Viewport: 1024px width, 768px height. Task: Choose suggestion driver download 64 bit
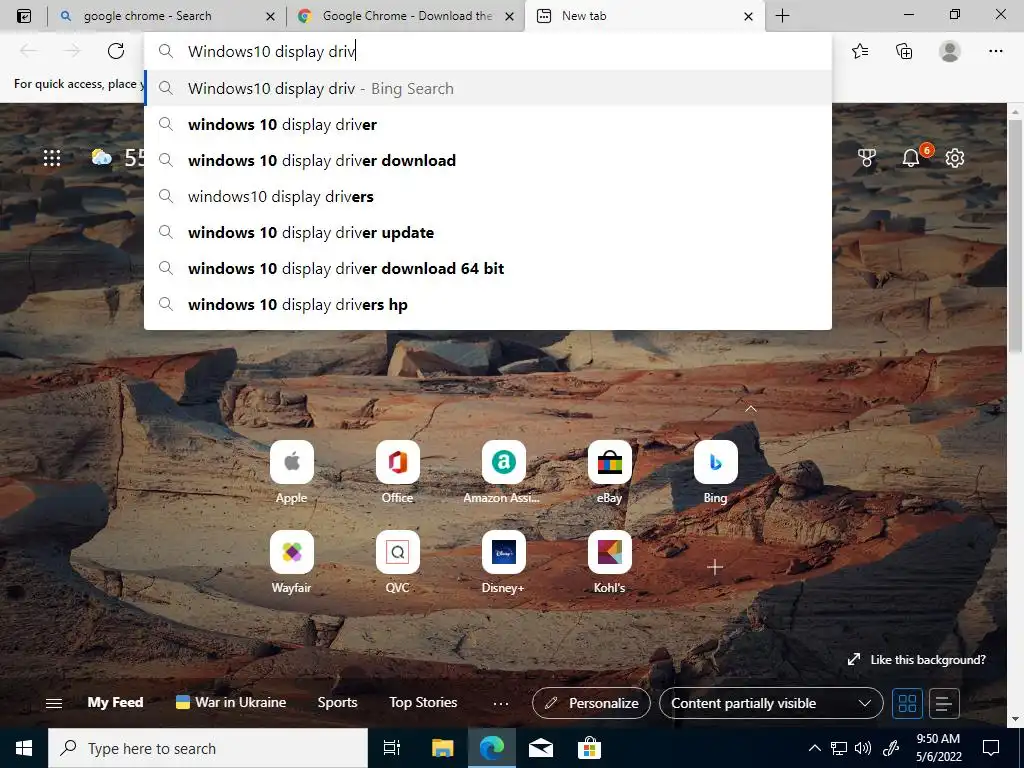click(488, 268)
